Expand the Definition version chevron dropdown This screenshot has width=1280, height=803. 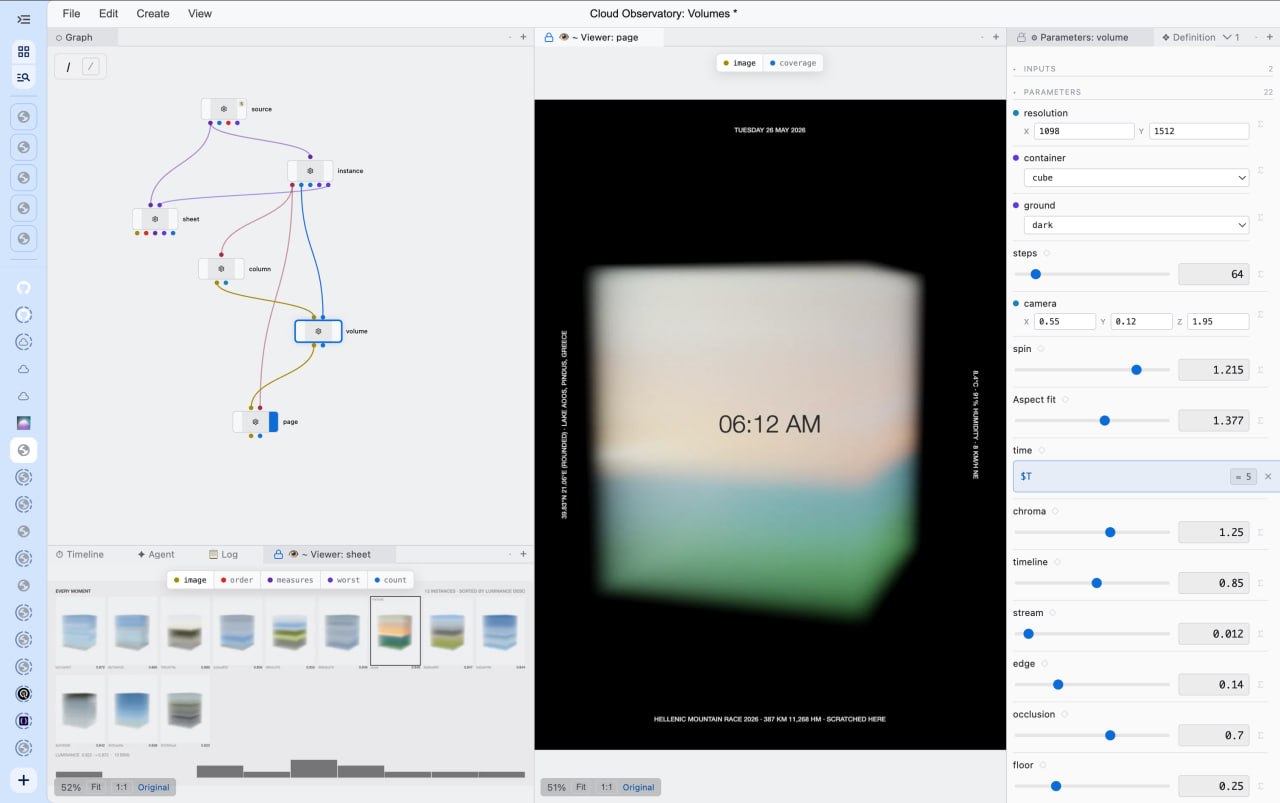click(1226, 37)
